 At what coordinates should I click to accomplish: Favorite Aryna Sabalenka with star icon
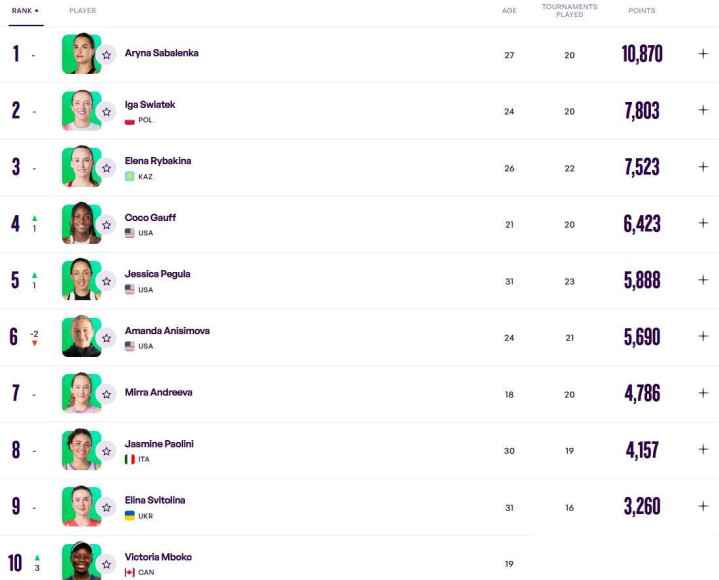(106, 55)
